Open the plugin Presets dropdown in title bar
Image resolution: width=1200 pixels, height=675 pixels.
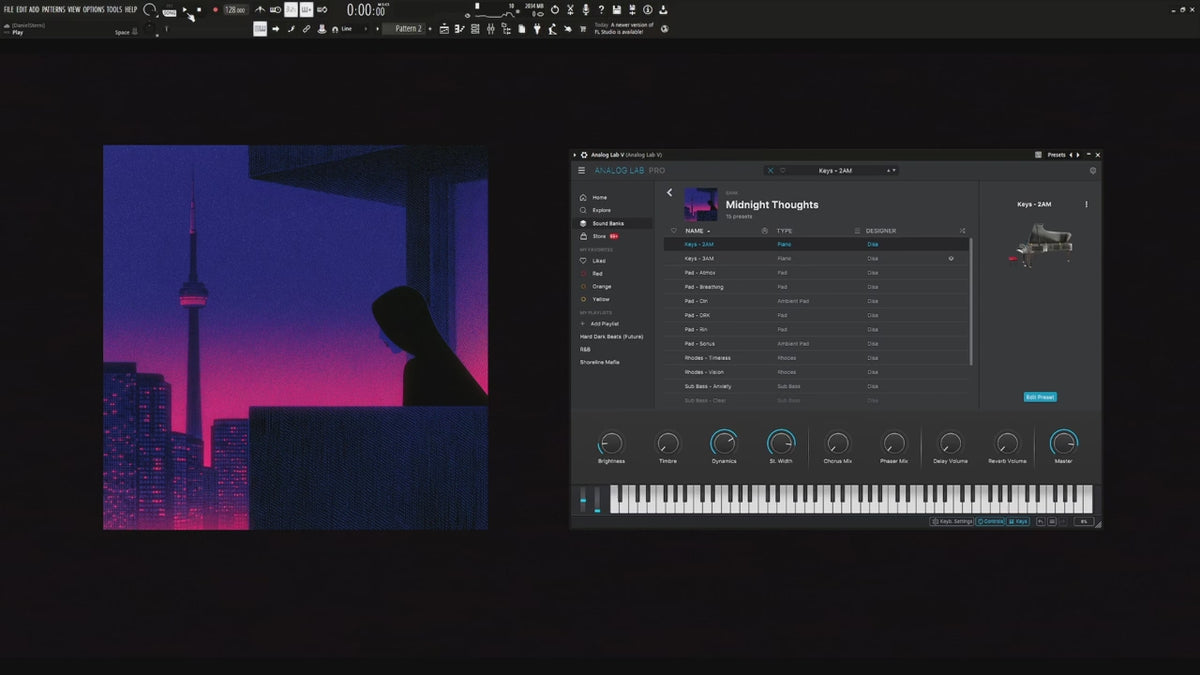coord(1058,155)
